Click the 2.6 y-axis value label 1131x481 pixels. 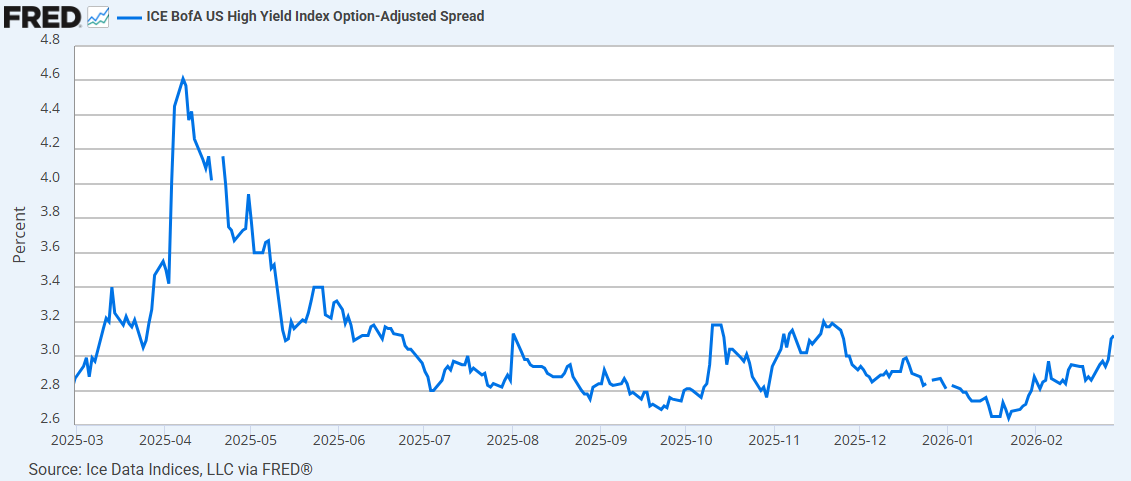49,419
